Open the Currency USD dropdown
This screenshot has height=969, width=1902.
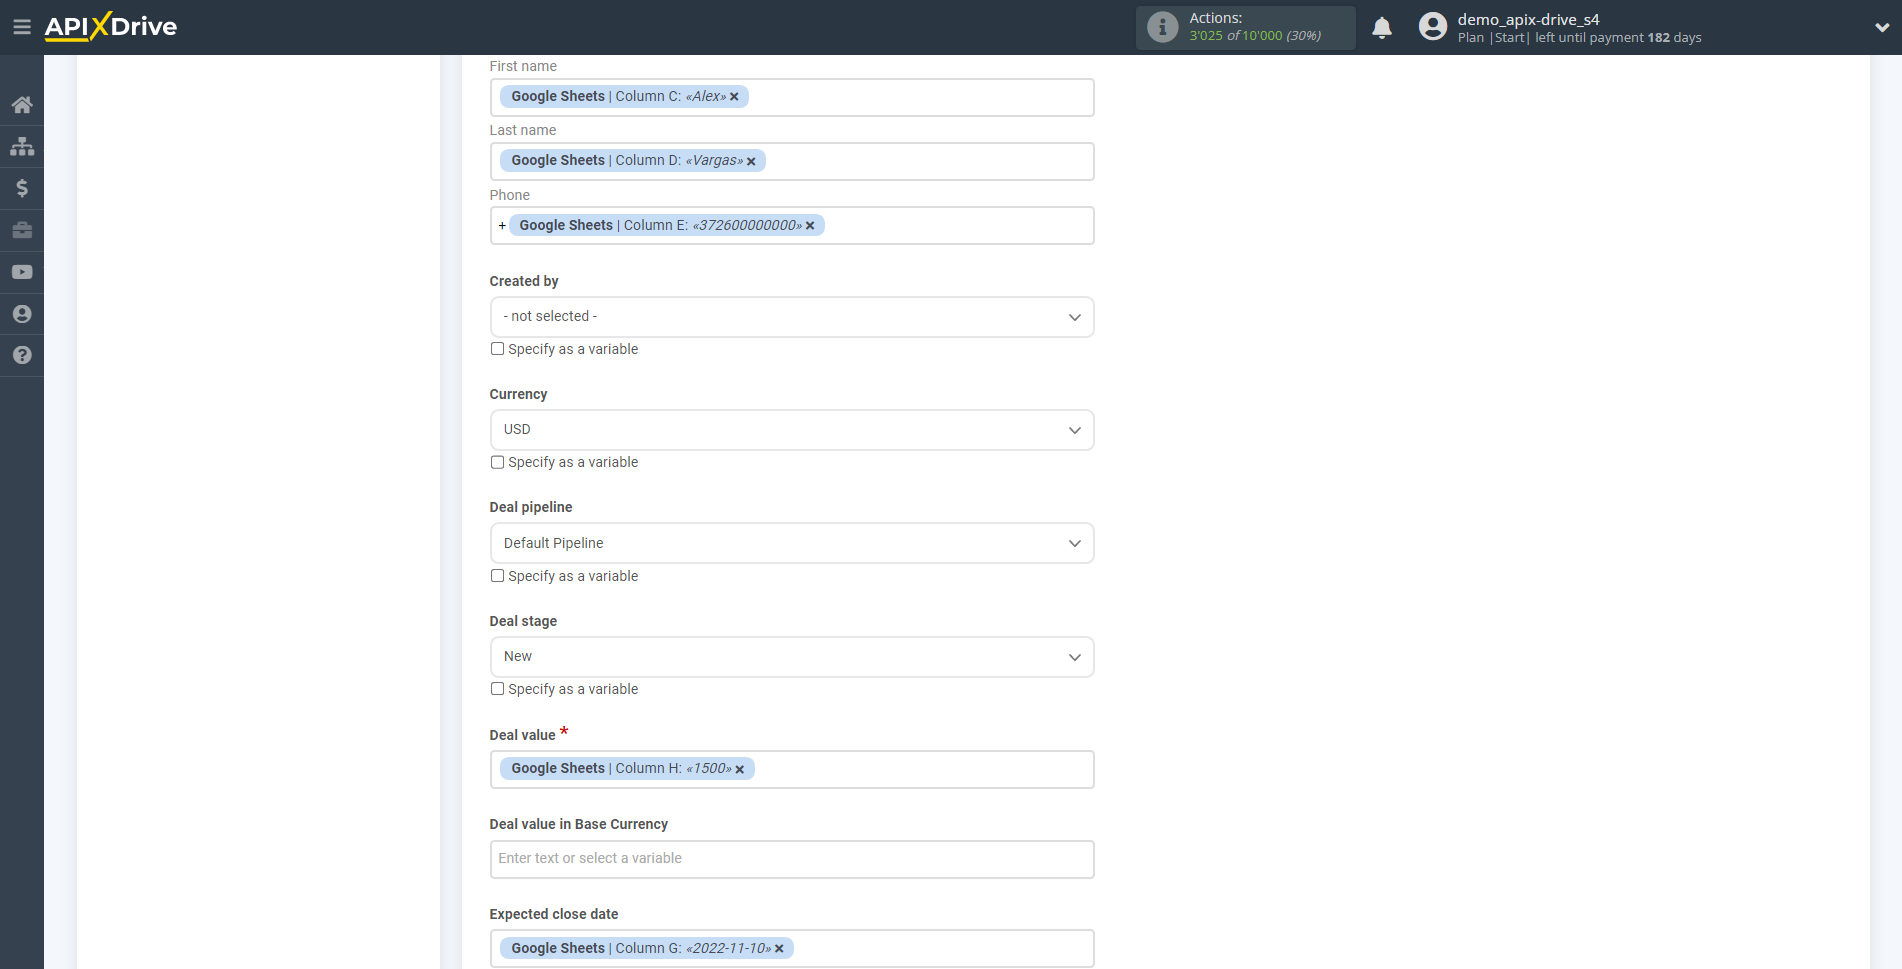click(792, 430)
